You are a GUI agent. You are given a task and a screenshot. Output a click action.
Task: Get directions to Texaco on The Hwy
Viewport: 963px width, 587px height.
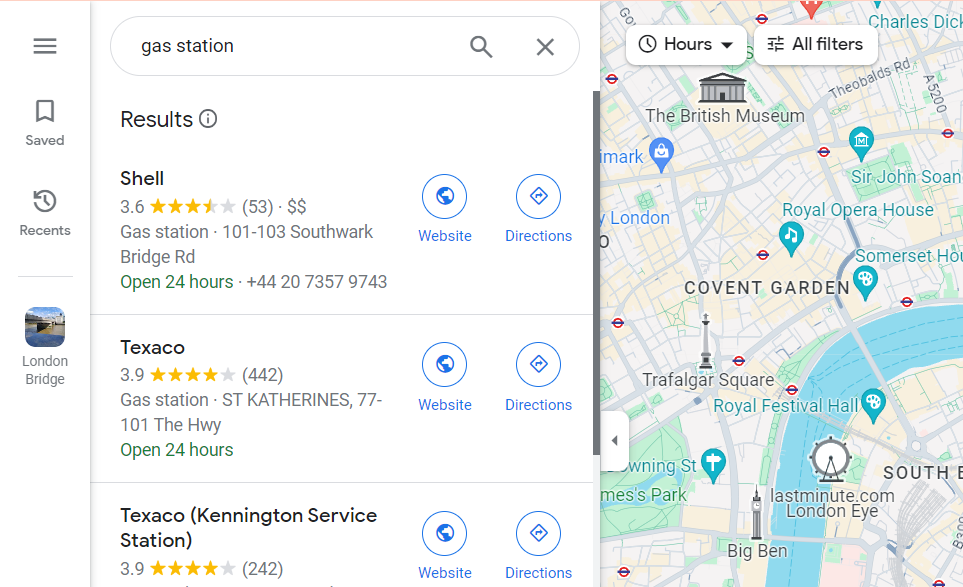coord(539,365)
